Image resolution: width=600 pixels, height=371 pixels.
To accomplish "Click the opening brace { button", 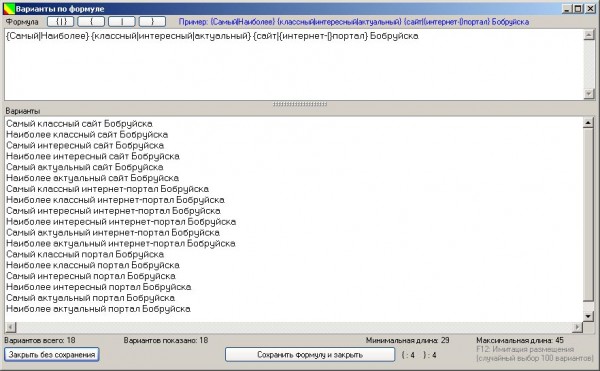I will tap(91, 22).
